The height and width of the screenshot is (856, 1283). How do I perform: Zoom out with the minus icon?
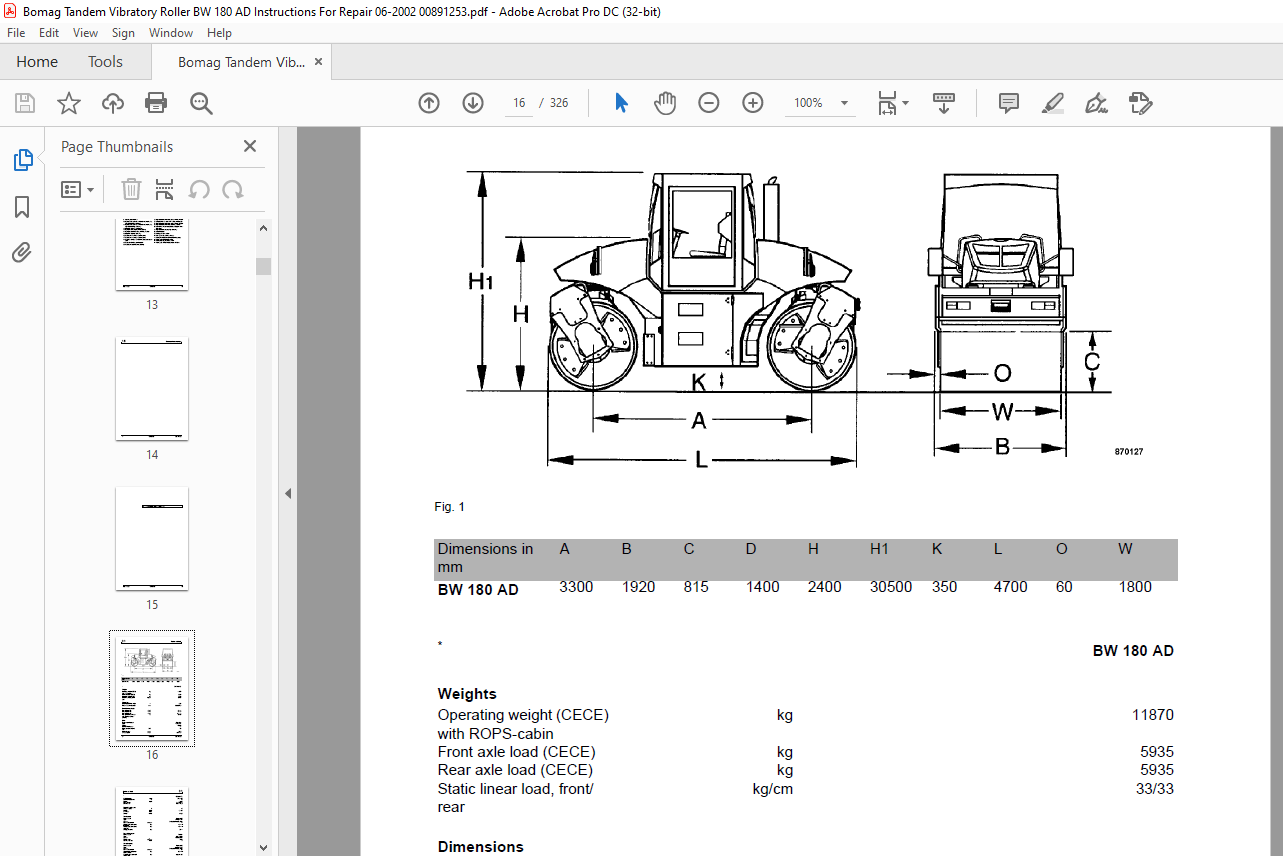pos(709,103)
